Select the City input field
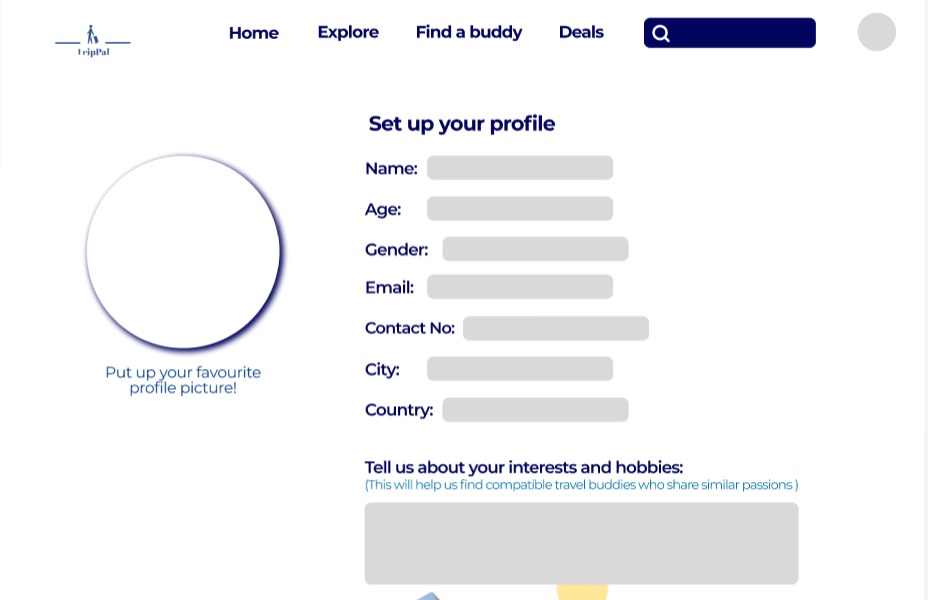Image resolution: width=928 pixels, height=600 pixels. click(518, 368)
